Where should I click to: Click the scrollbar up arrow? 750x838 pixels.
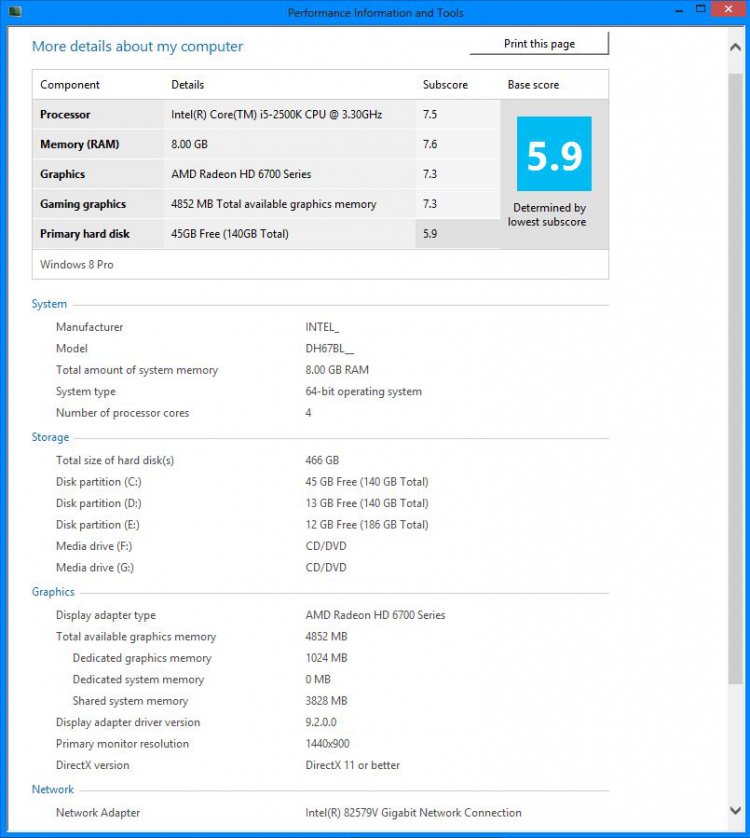[x=736, y=47]
